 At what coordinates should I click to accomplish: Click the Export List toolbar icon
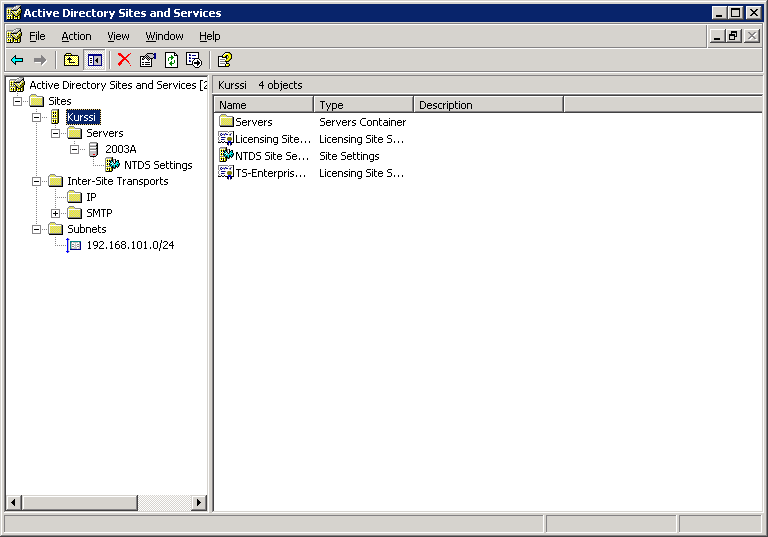(x=194, y=60)
